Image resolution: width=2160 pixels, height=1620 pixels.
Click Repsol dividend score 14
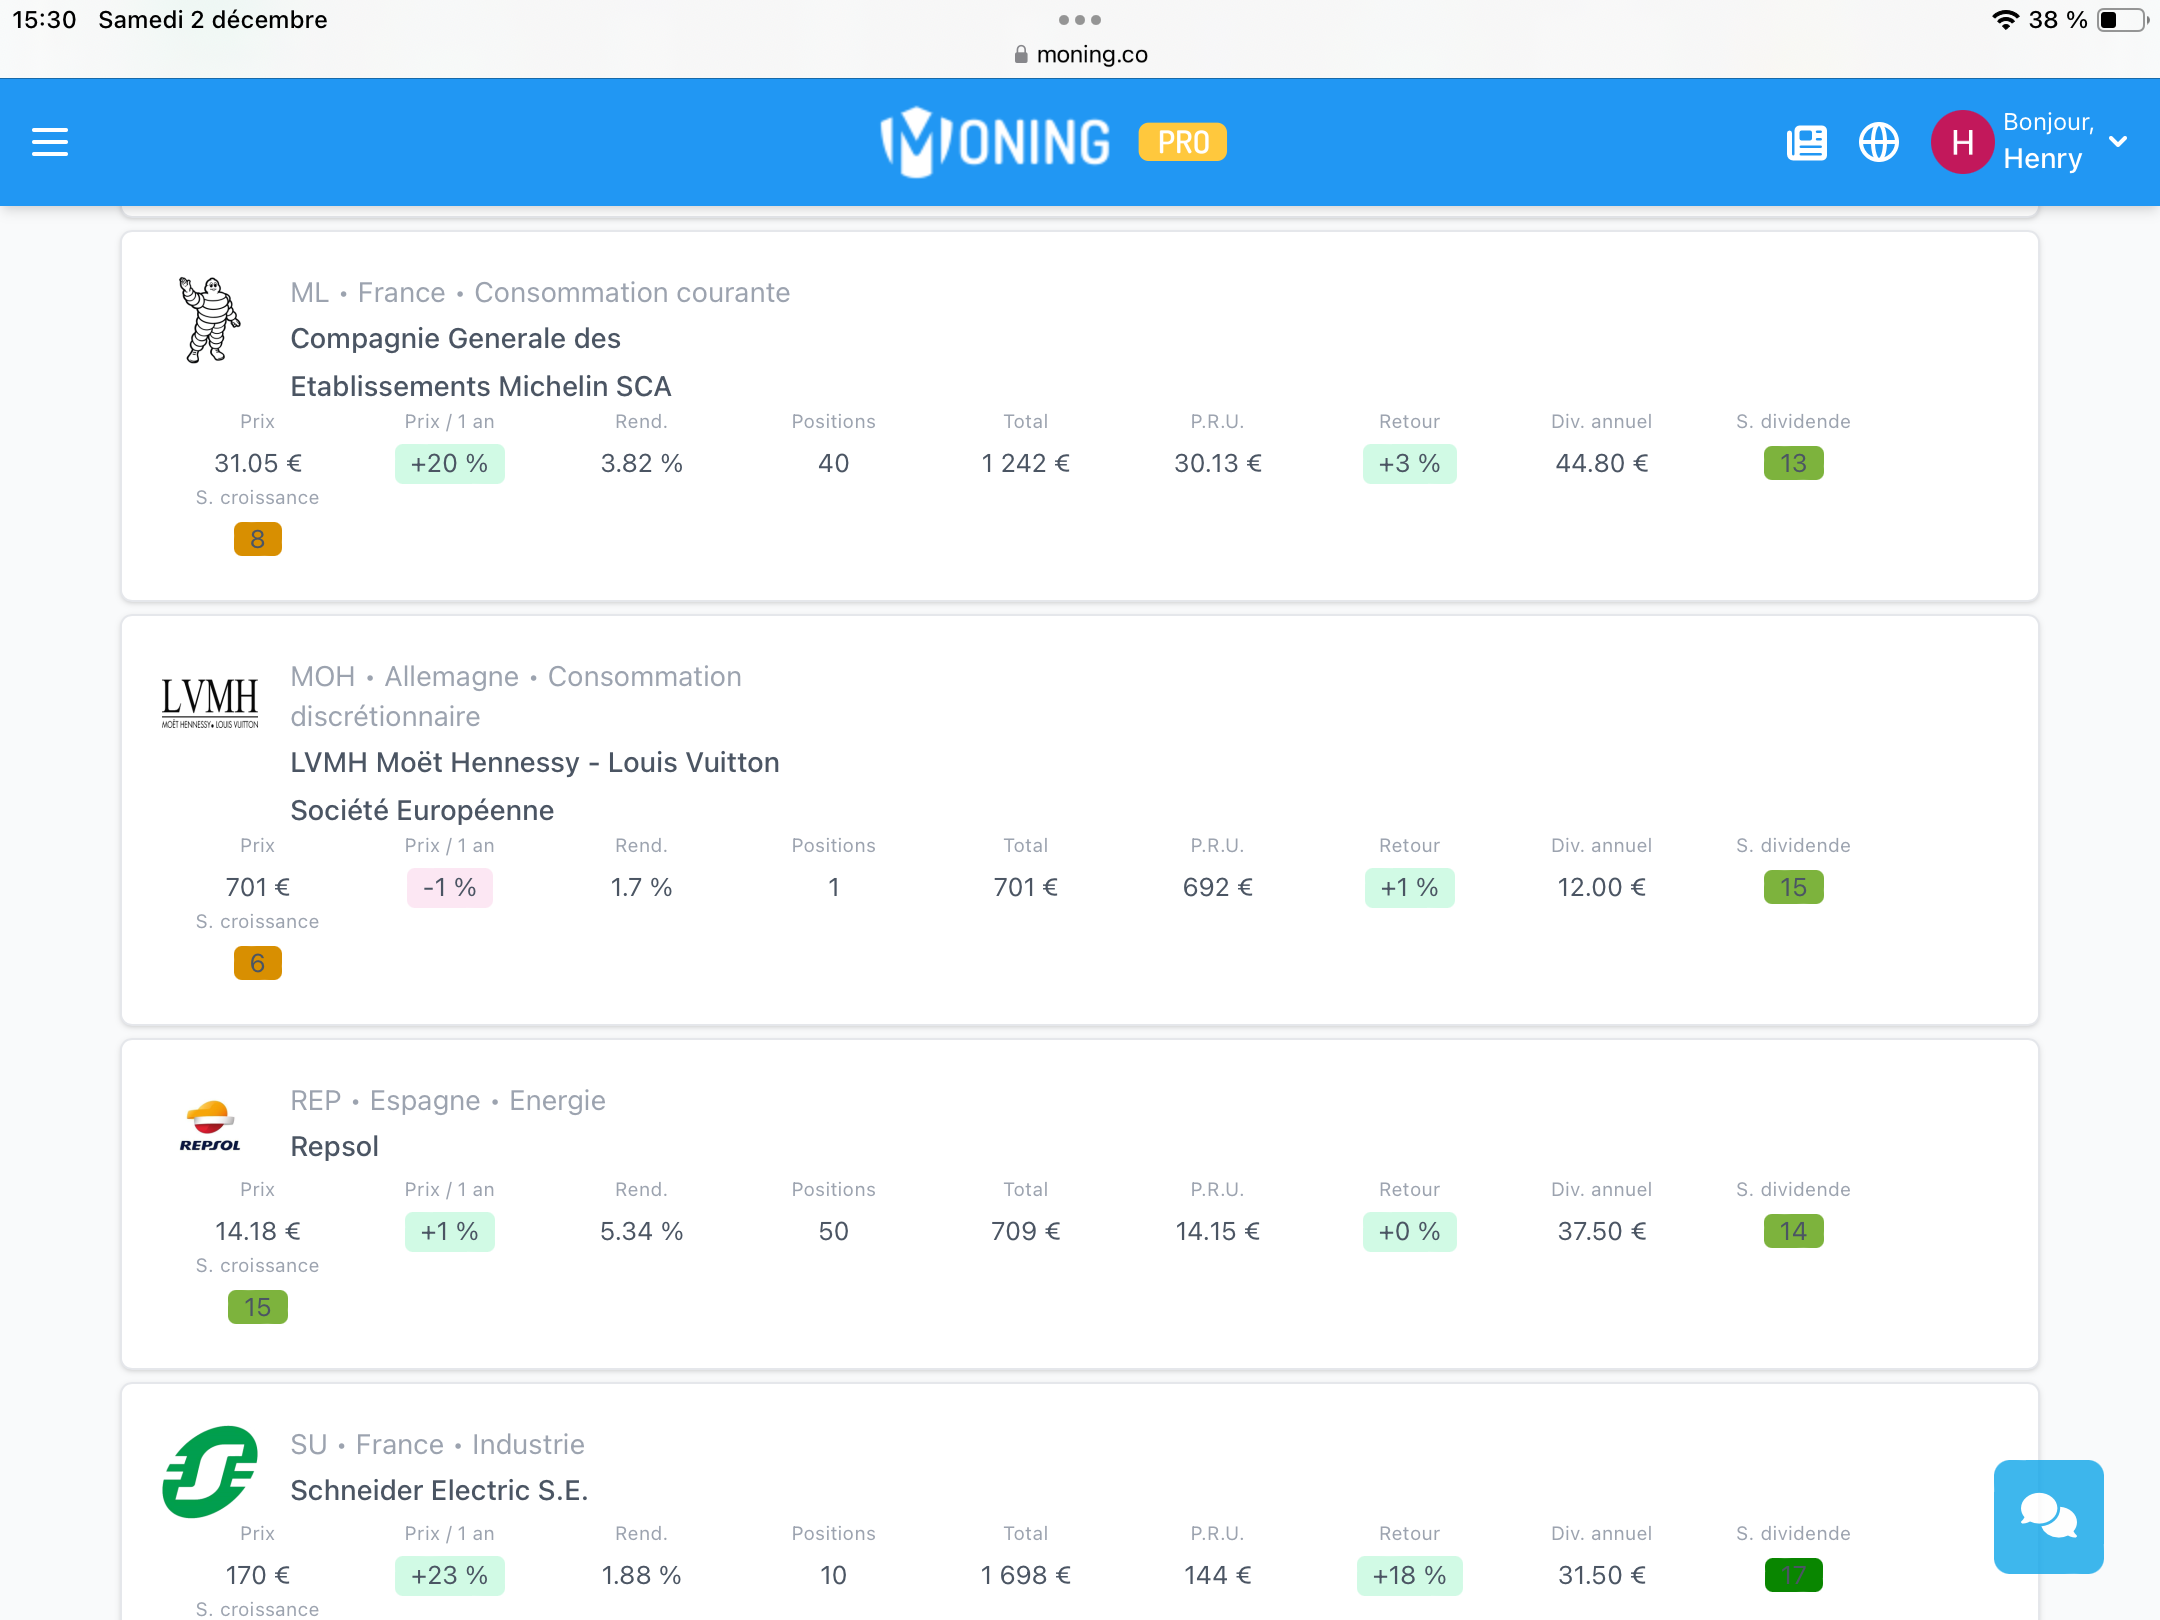click(1793, 1232)
